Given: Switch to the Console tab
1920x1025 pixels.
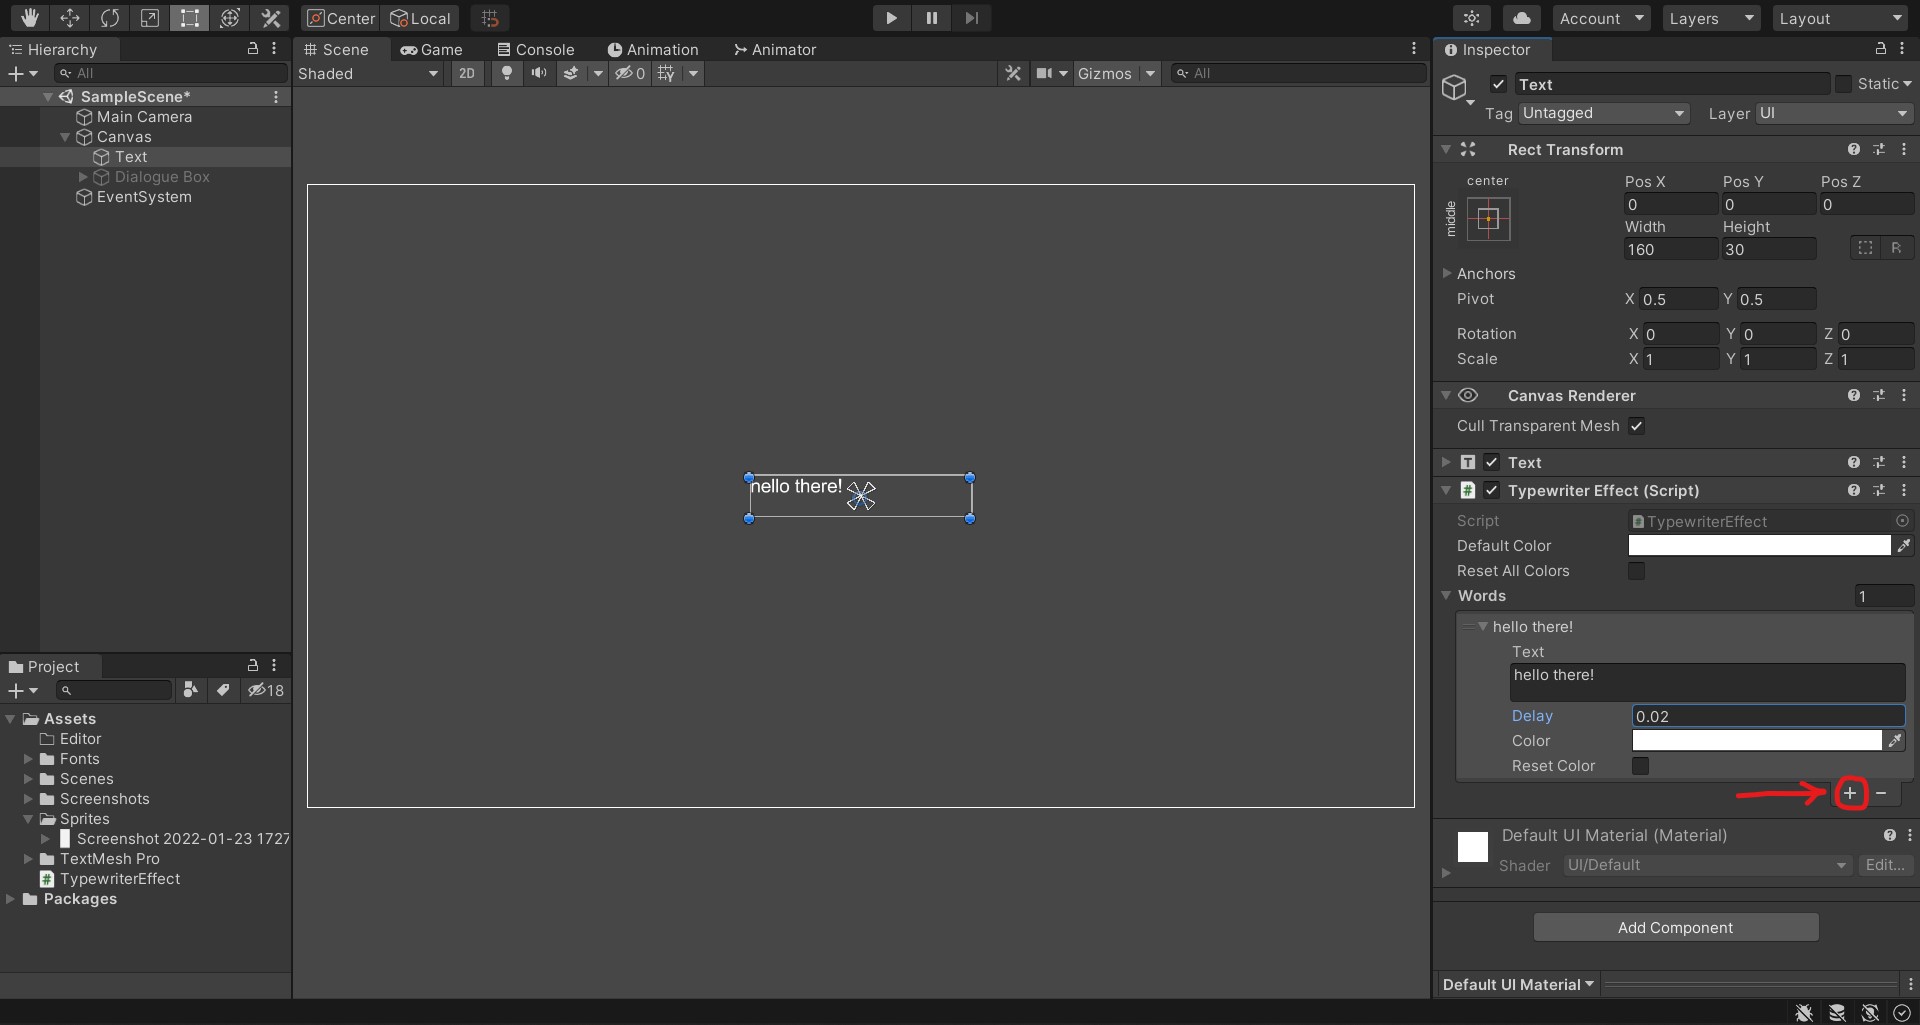Looking at the screenshot, I should point(537,49).
